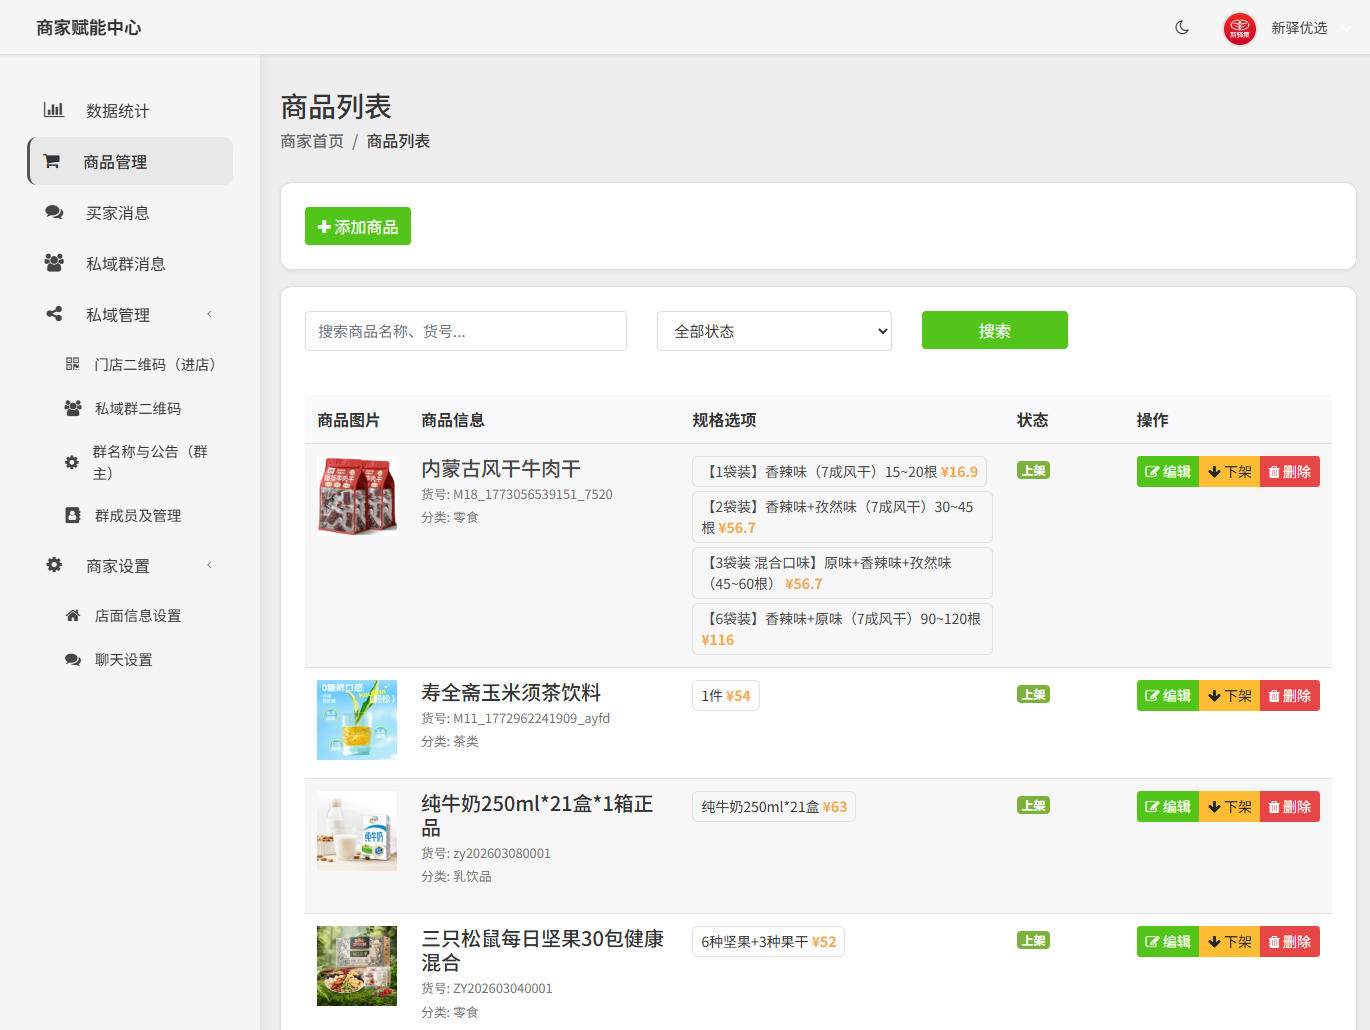1370x1030 pixels.
Task: Toggle the 上架 status badge on 纯牛奶
Action: pos(1033,804)
